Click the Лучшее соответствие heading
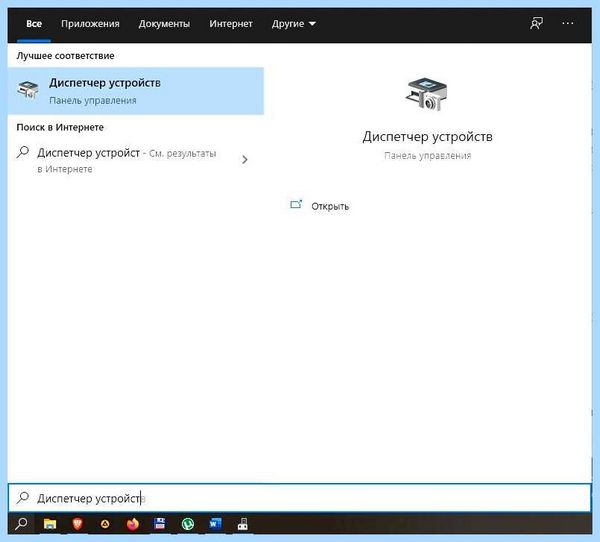This screenshot has height=542, width=600. click(x=65, y=56)
